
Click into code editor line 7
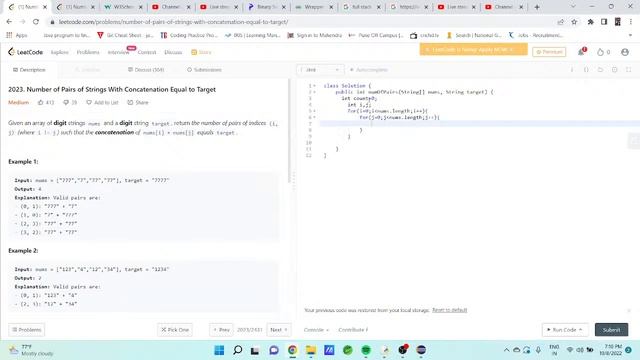click(479, 124)
